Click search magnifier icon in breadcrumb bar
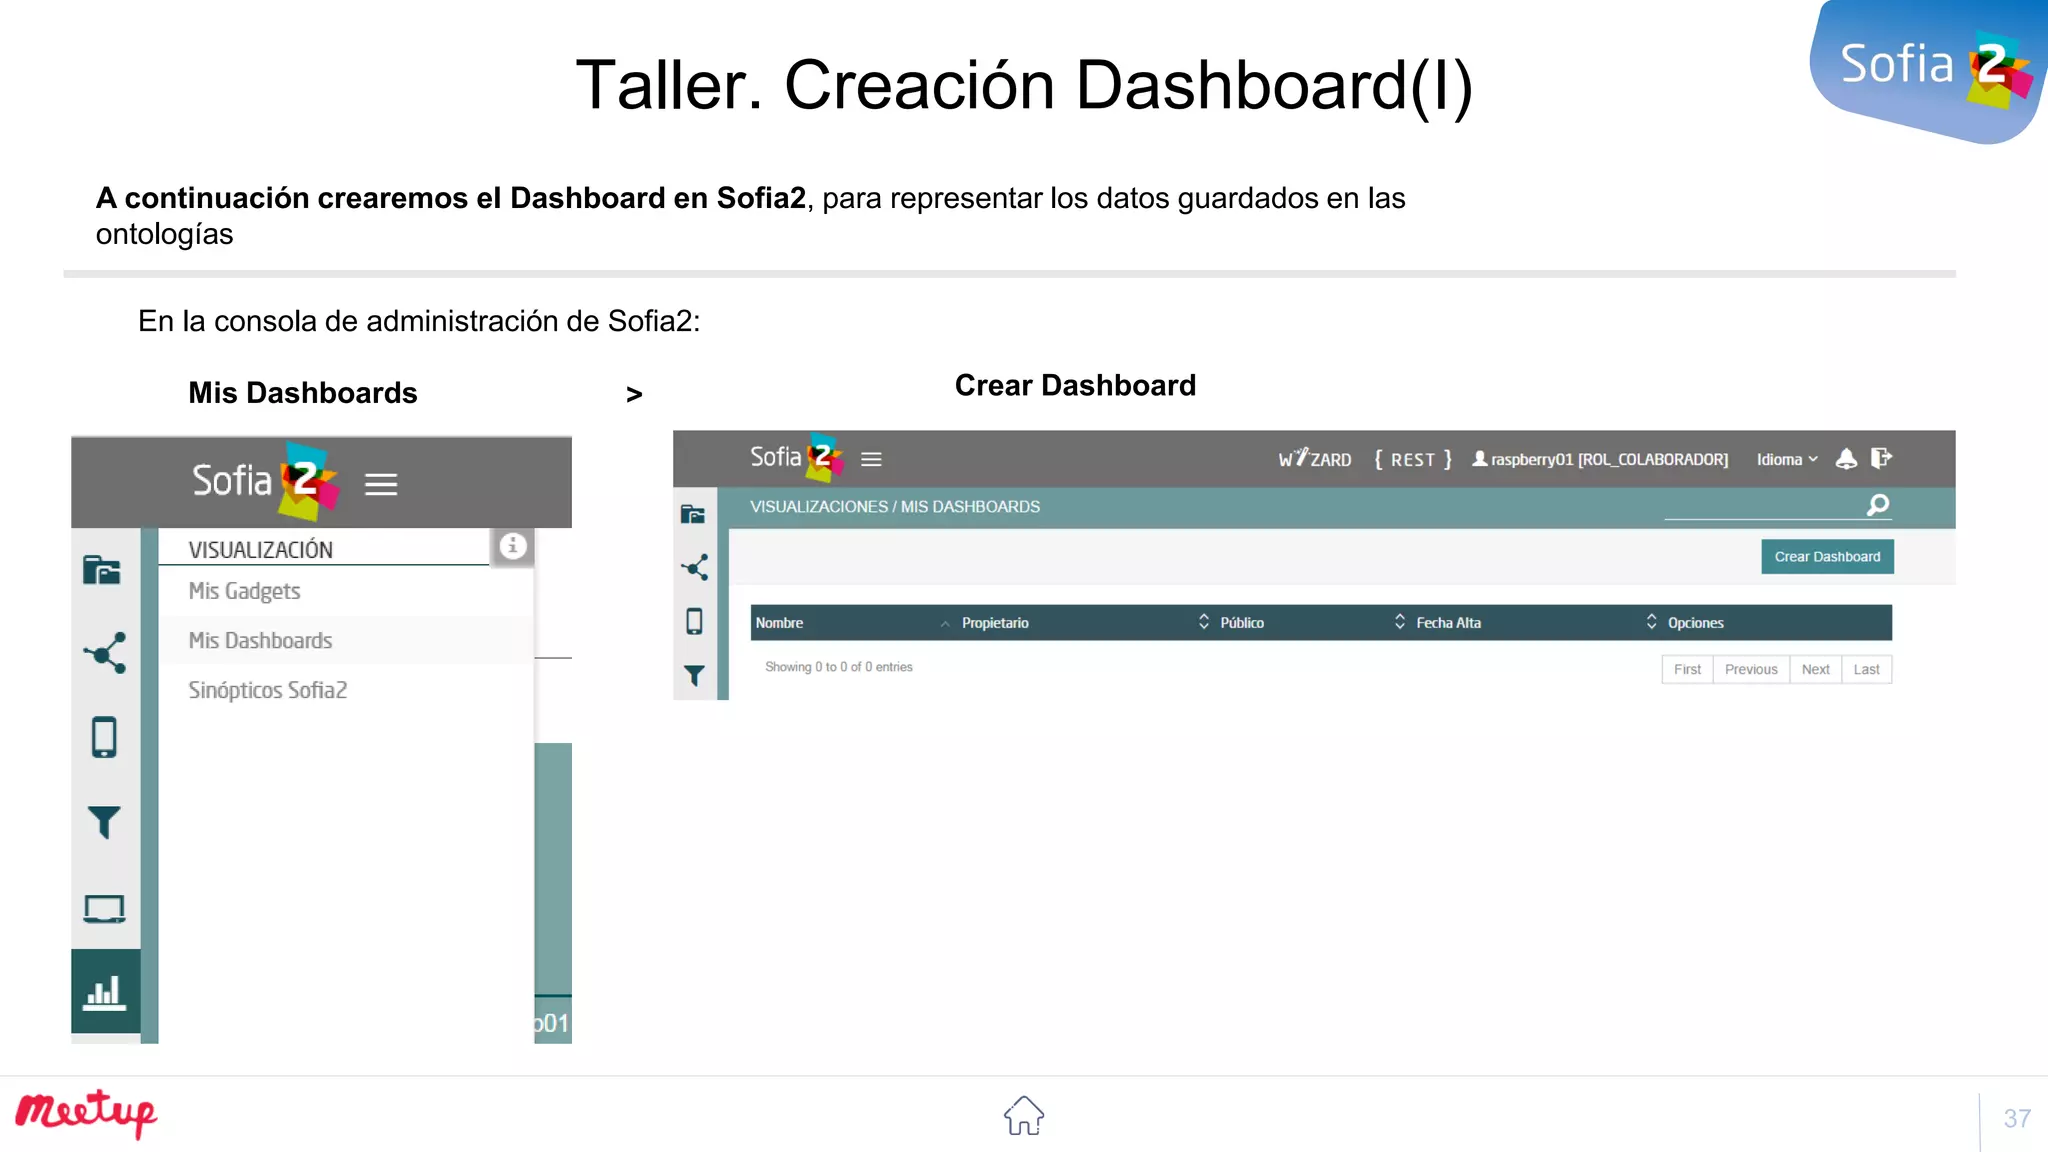 tap(1878, 505)
